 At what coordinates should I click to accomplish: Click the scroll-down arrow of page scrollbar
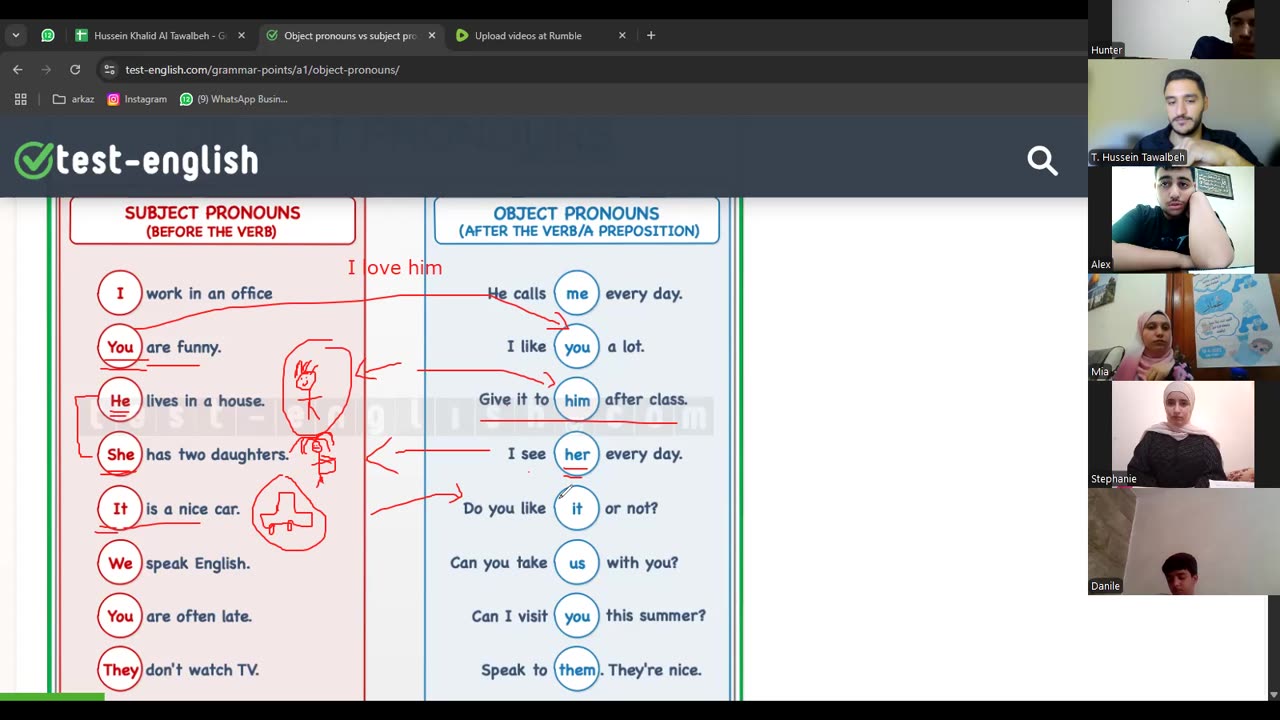pyautogui.click(x=1273, y=694)
